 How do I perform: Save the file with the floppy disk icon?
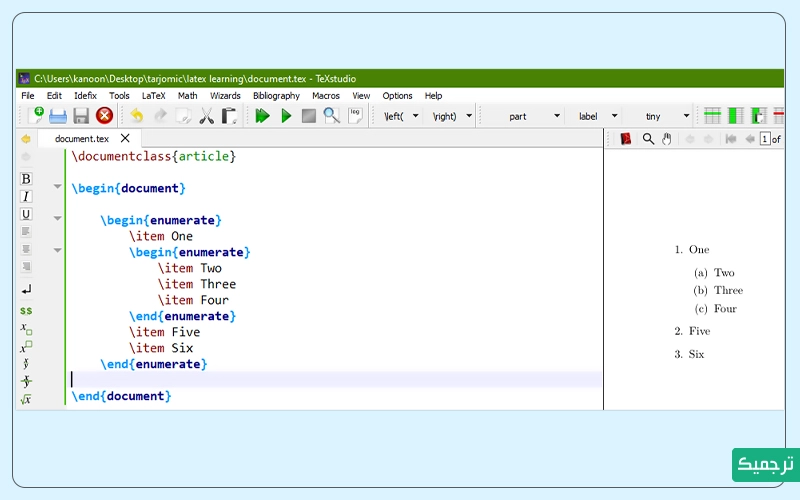point(81,116)
